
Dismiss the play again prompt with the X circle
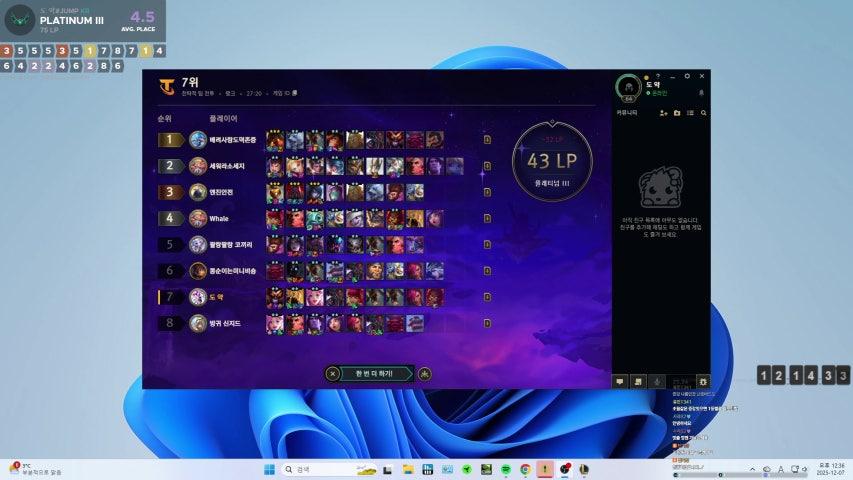pyautogui.click(x=333, y=374)
